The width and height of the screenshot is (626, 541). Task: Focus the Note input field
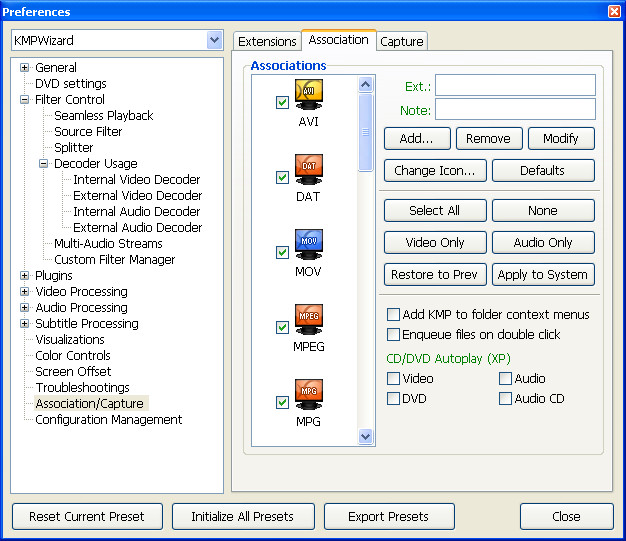pyautogui.click(x=515, y=109)
